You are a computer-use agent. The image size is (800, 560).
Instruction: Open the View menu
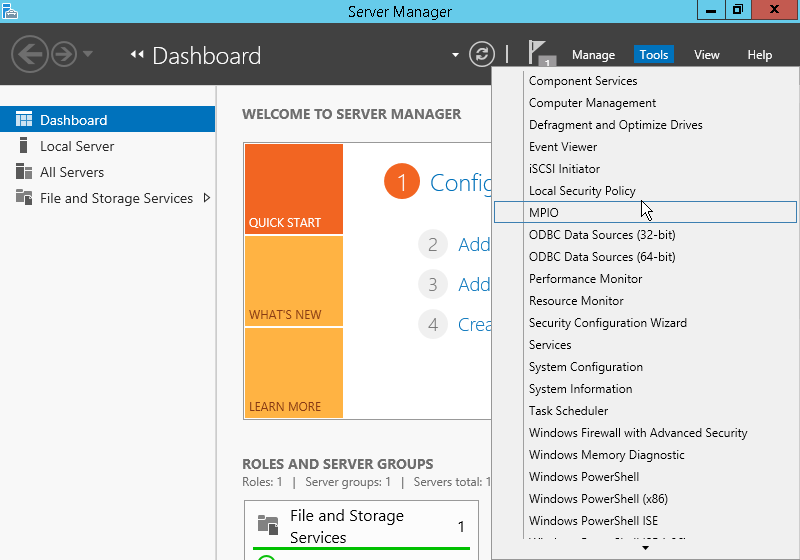pyautogui.click(x=707, y=55)
